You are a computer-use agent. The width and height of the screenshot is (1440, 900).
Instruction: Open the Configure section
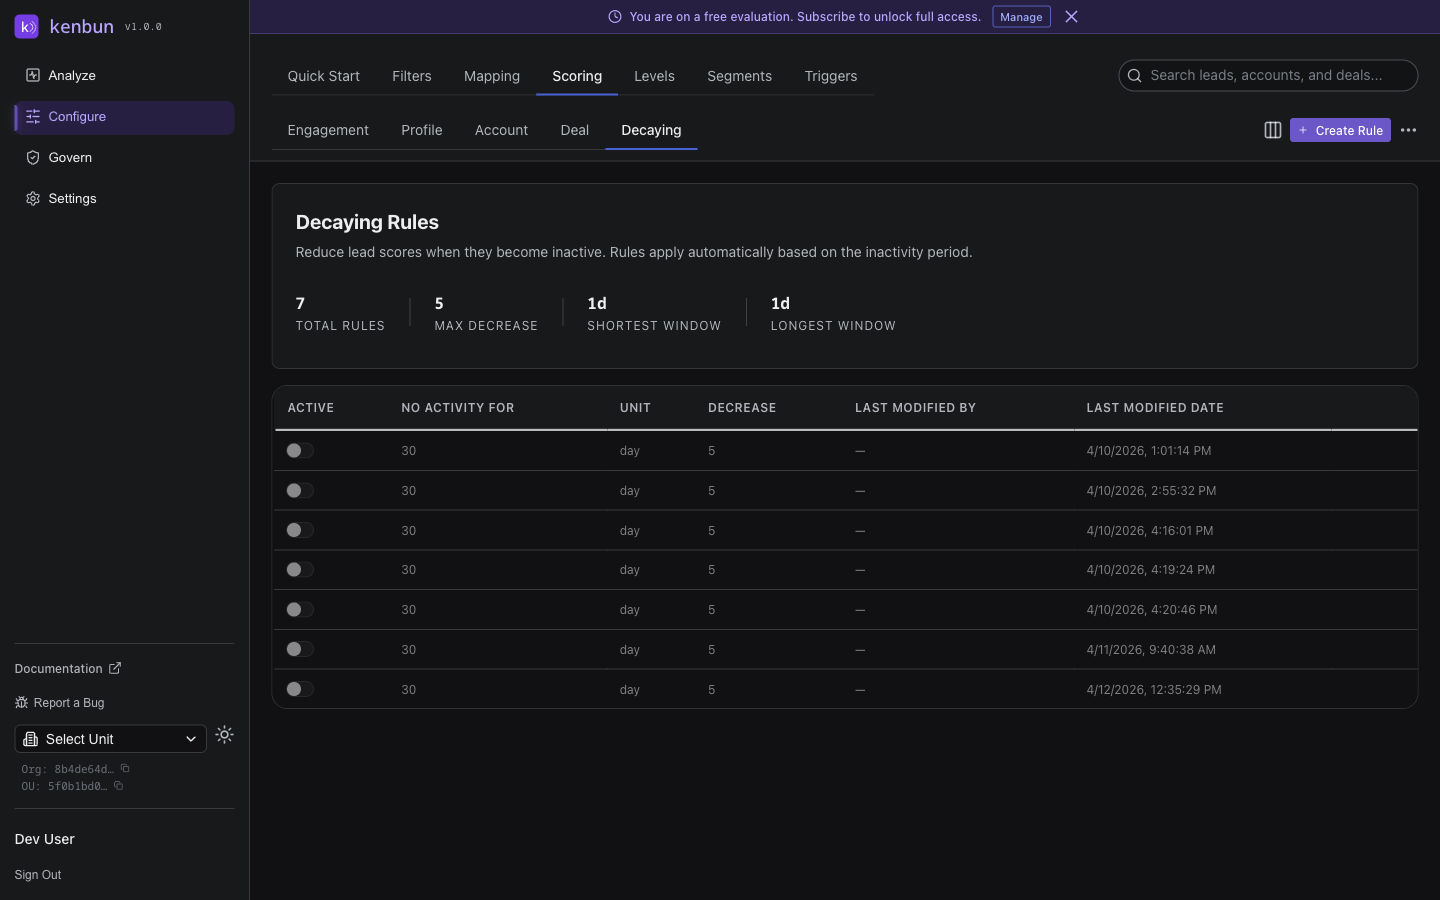(x=124, y=117)
